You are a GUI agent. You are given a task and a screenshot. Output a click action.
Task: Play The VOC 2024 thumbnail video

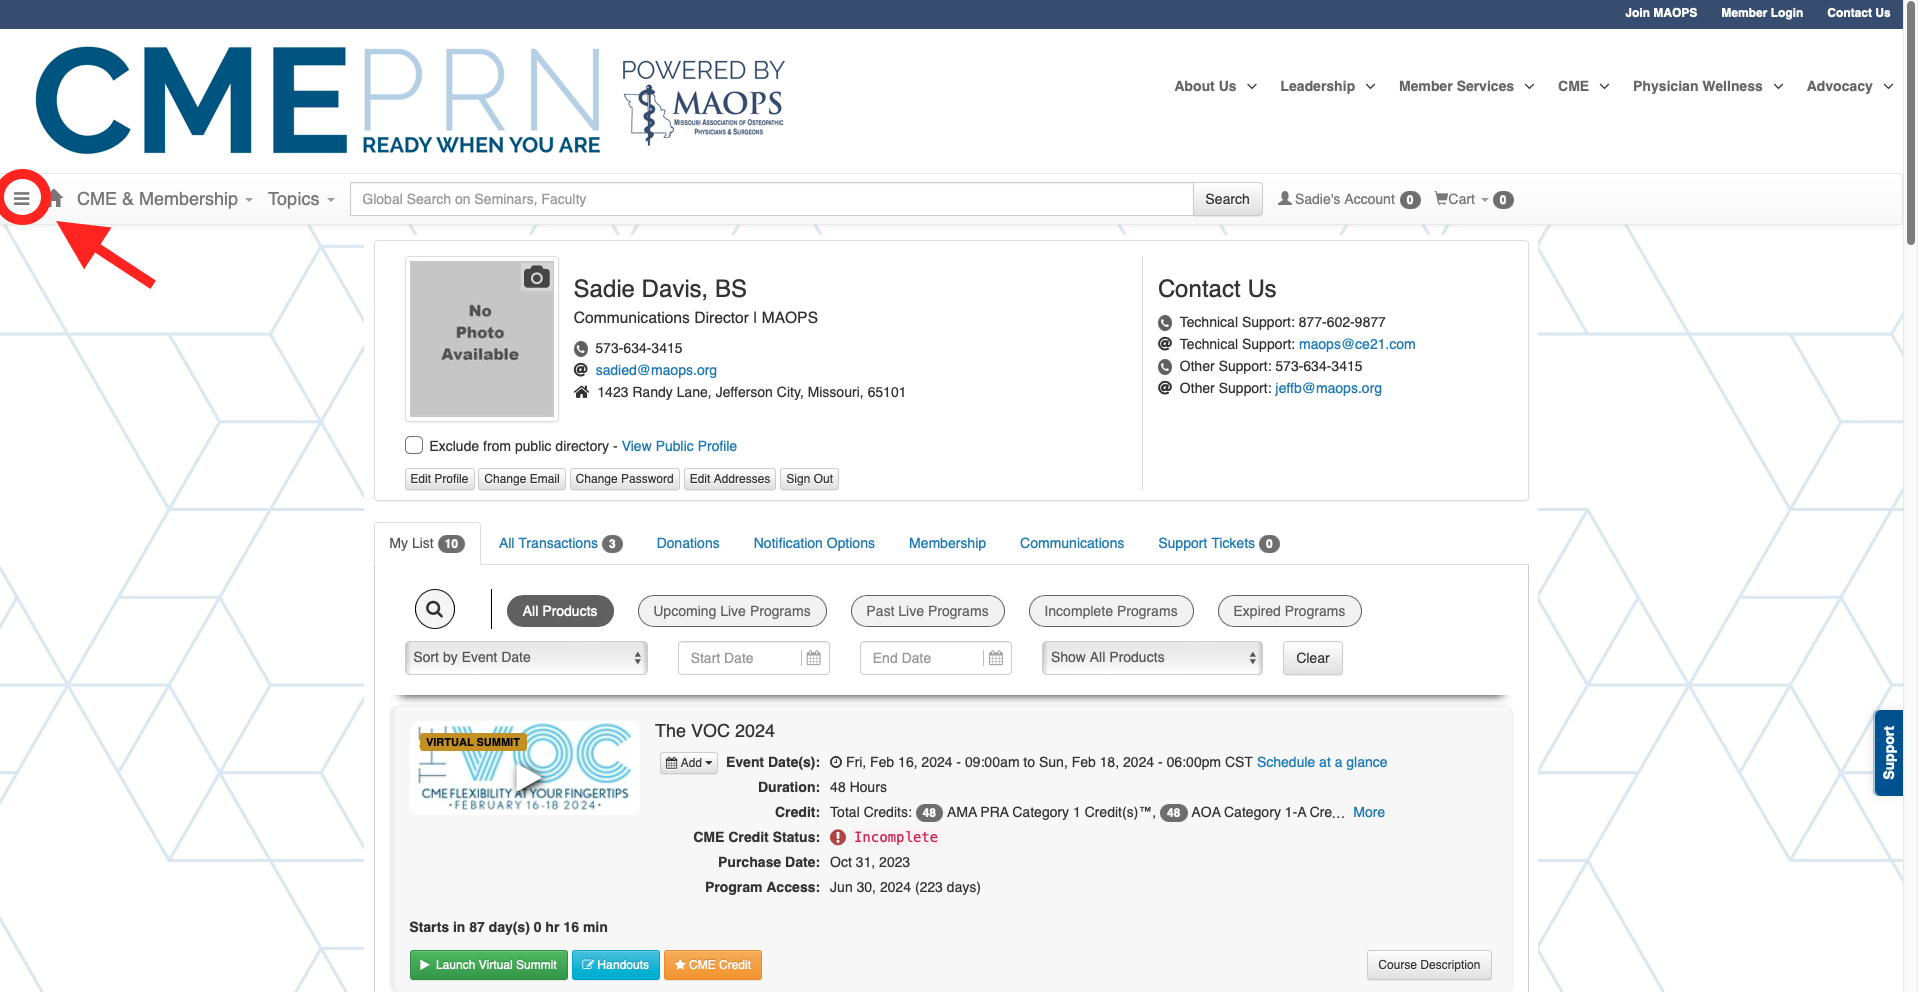[x=527, y=777]
